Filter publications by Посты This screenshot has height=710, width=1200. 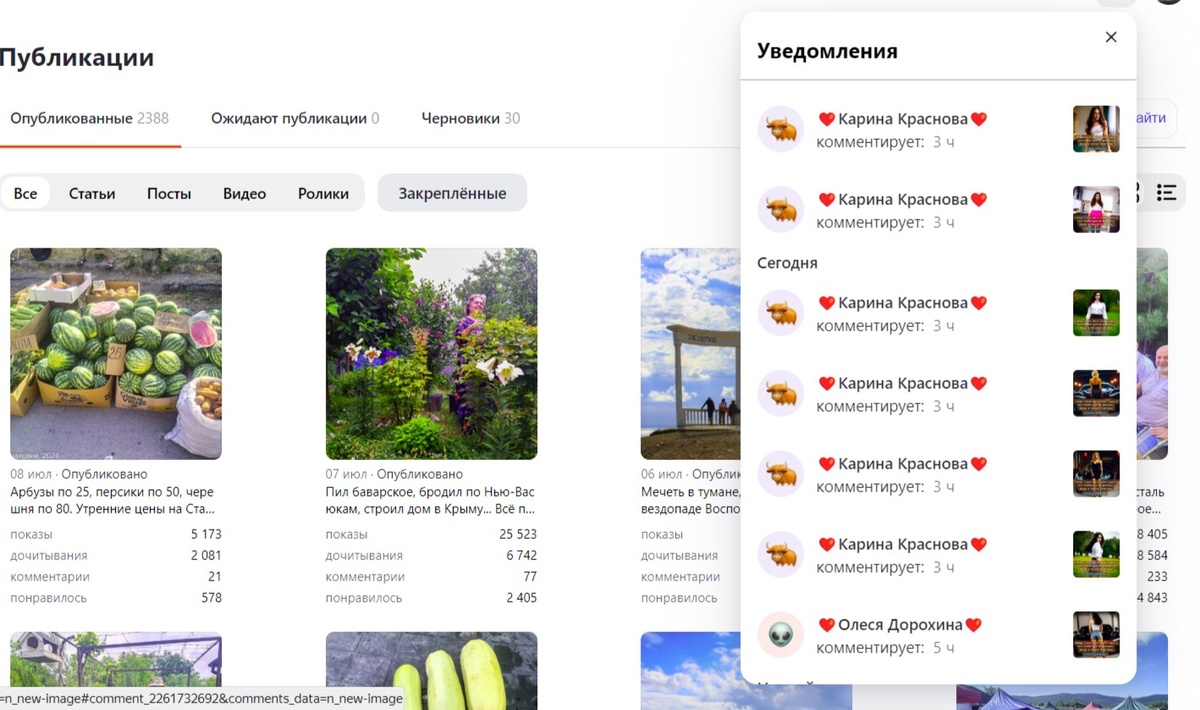click(169, 193)
